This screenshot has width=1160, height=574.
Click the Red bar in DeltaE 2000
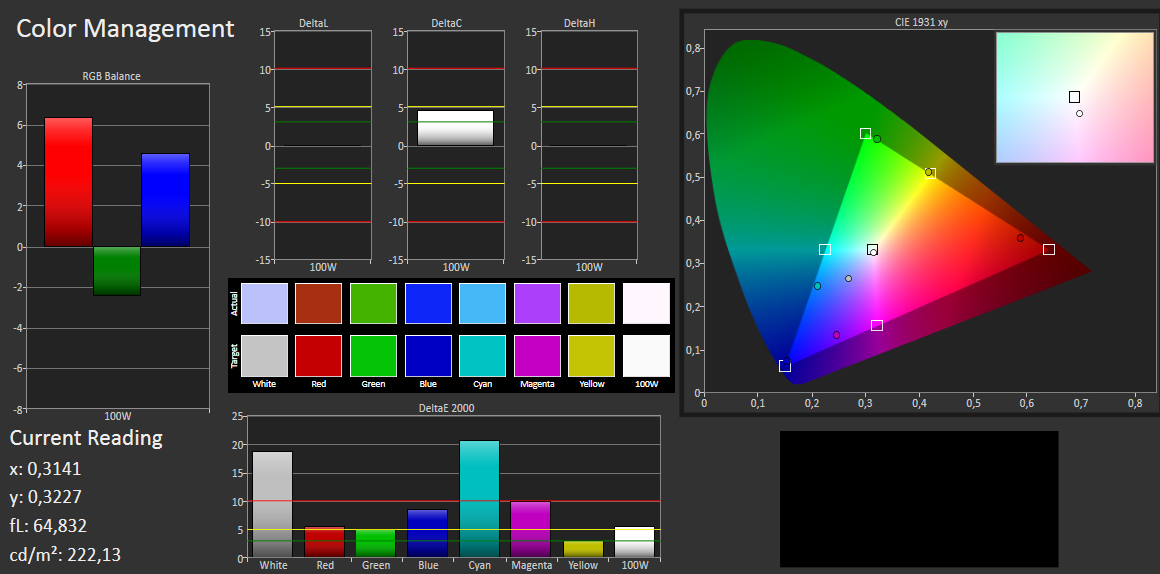(325, 542)
